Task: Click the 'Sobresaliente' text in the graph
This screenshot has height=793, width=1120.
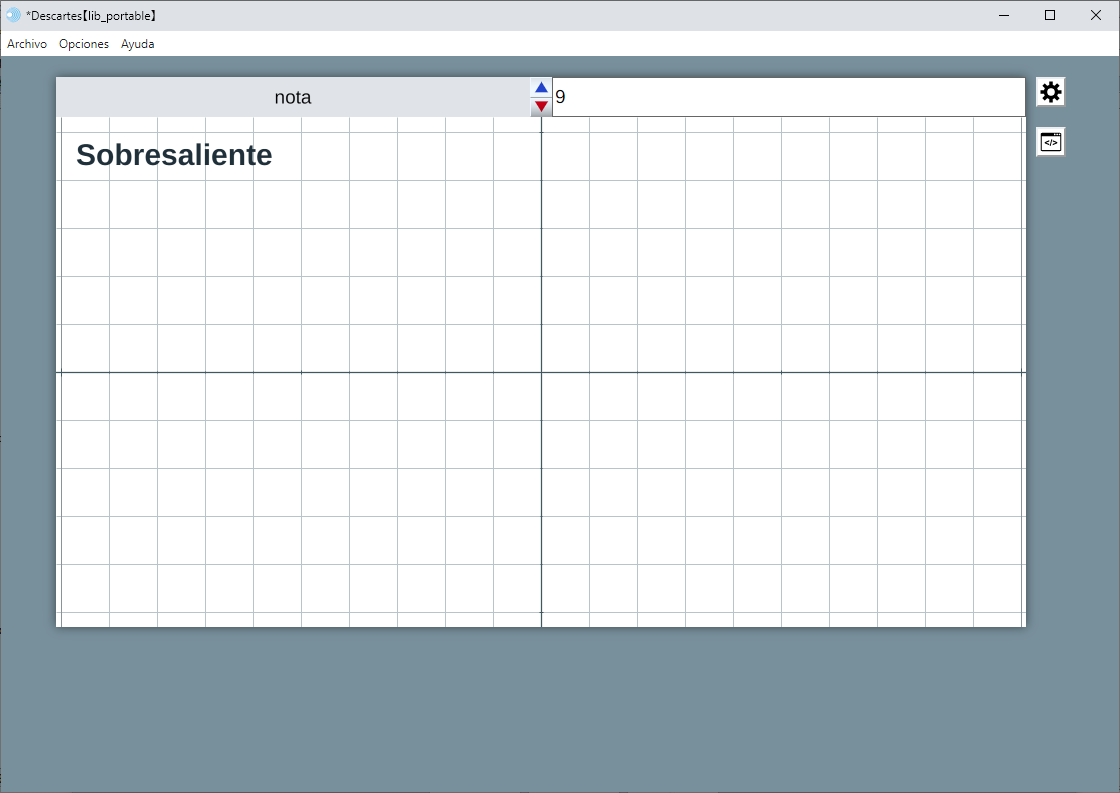Action: pyautogui.click(x=174, y=155)
